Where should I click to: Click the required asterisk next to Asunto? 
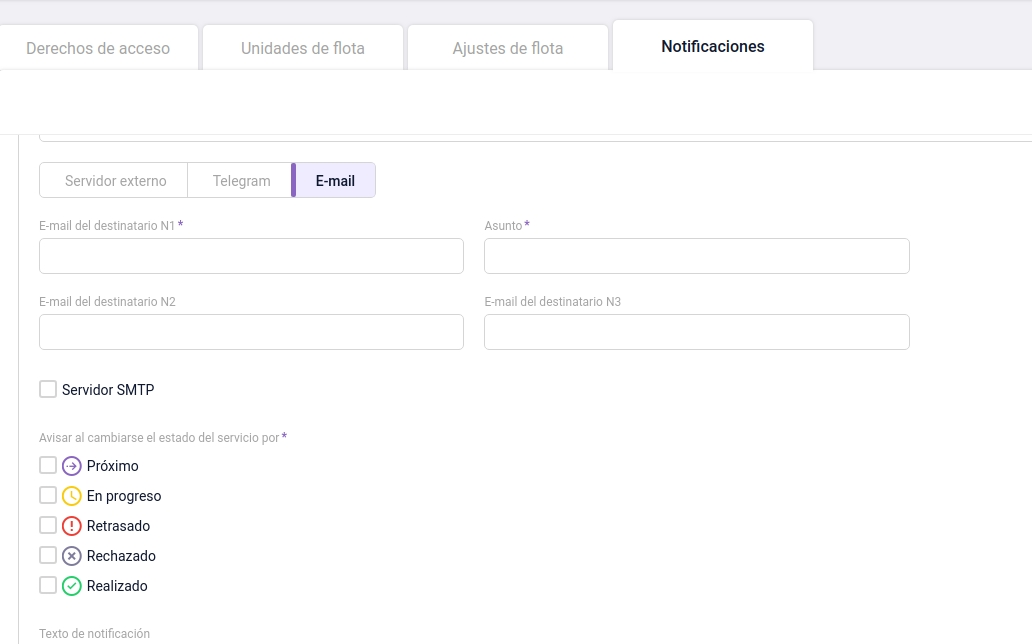pos(526,225)
